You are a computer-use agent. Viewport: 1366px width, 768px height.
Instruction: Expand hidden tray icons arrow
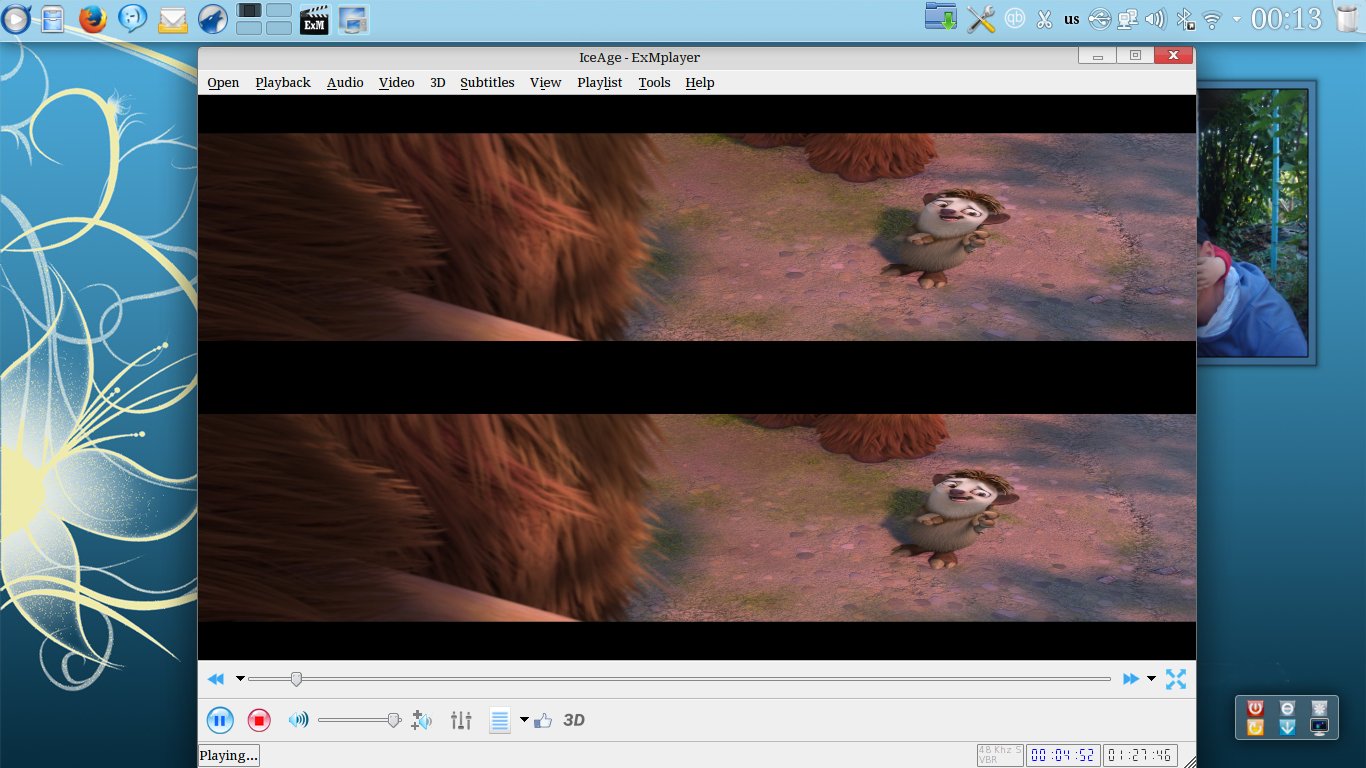(x=1237, y=19)
